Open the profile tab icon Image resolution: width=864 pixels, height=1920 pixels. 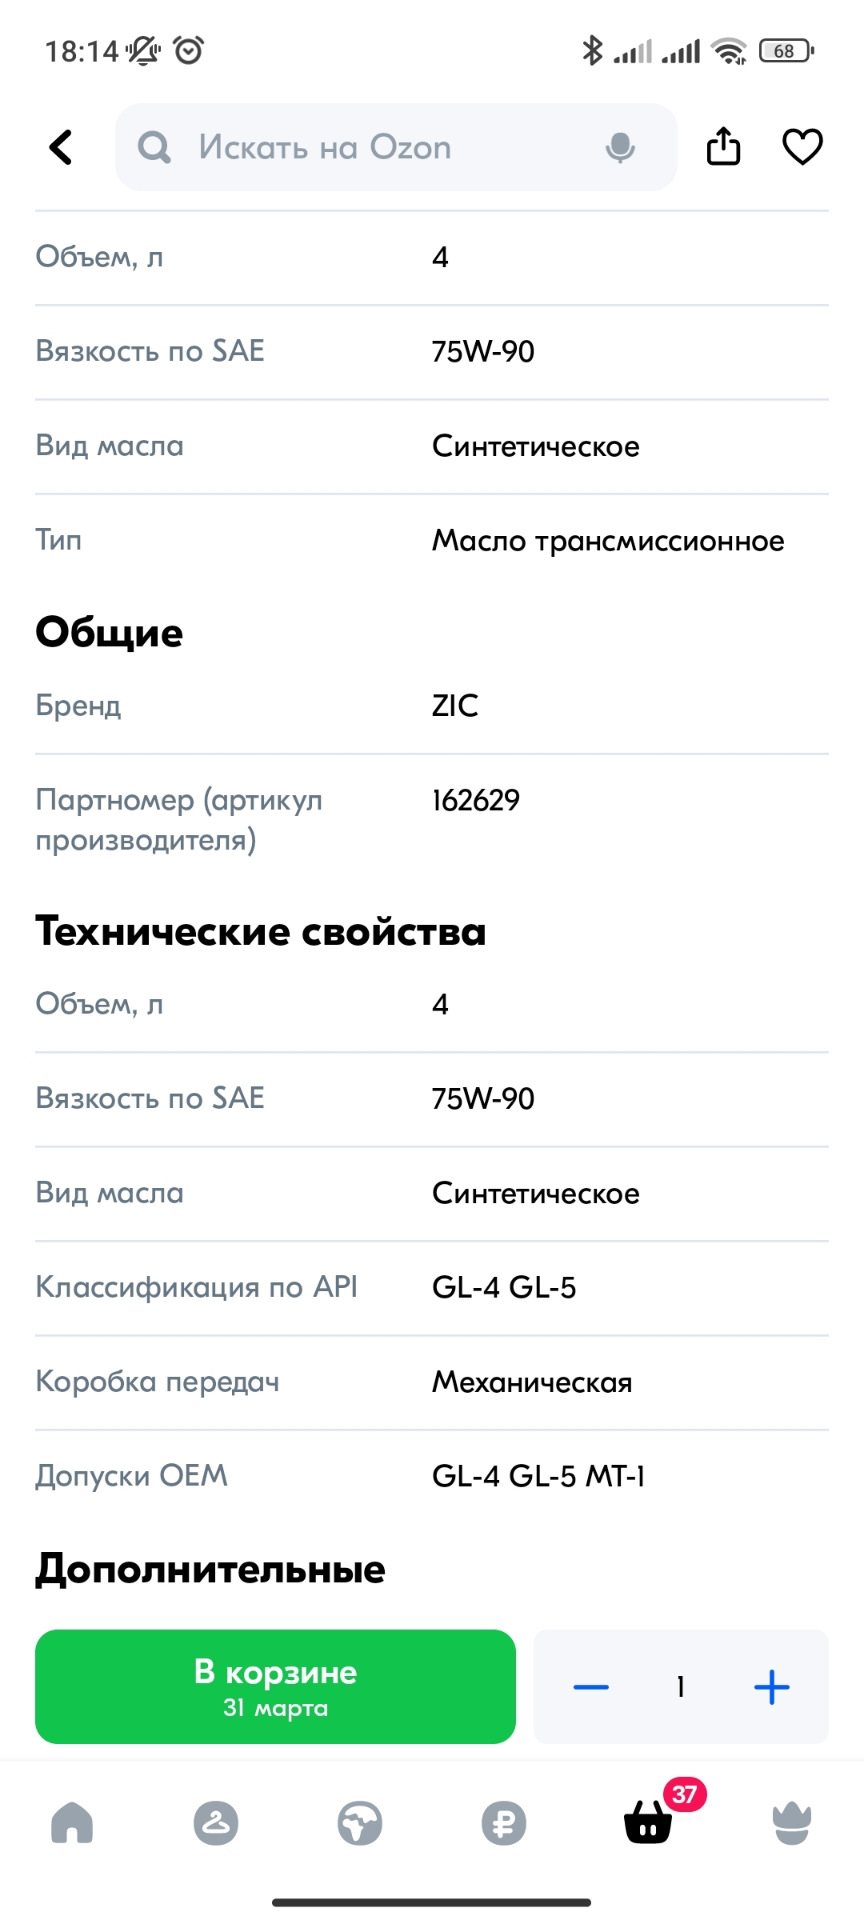(x=792, y=1823)
